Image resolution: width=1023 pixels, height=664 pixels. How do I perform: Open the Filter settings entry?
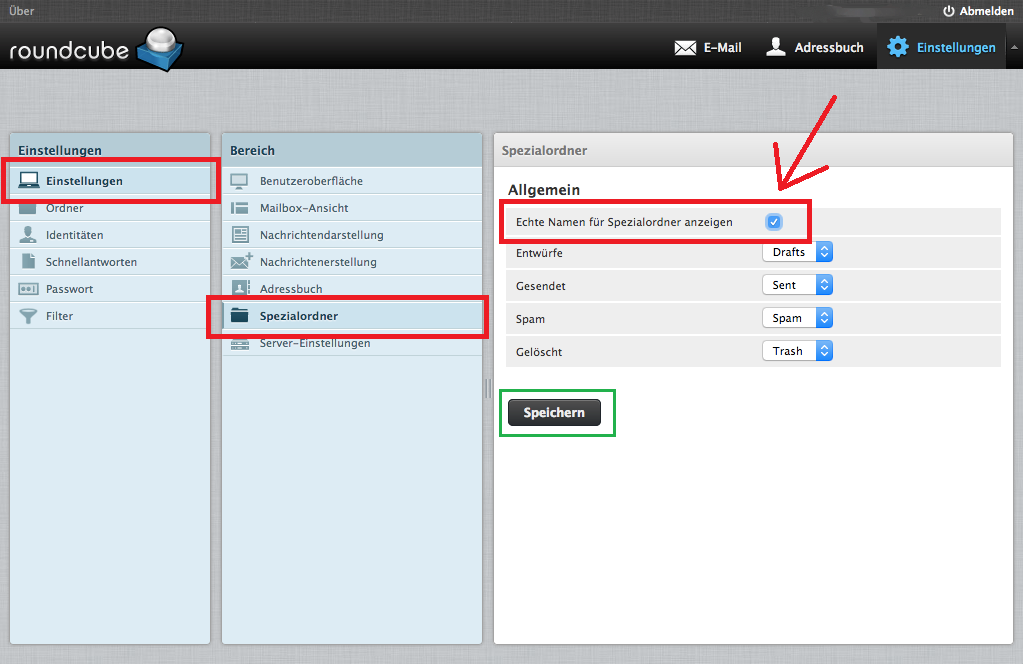pos(110,316)
